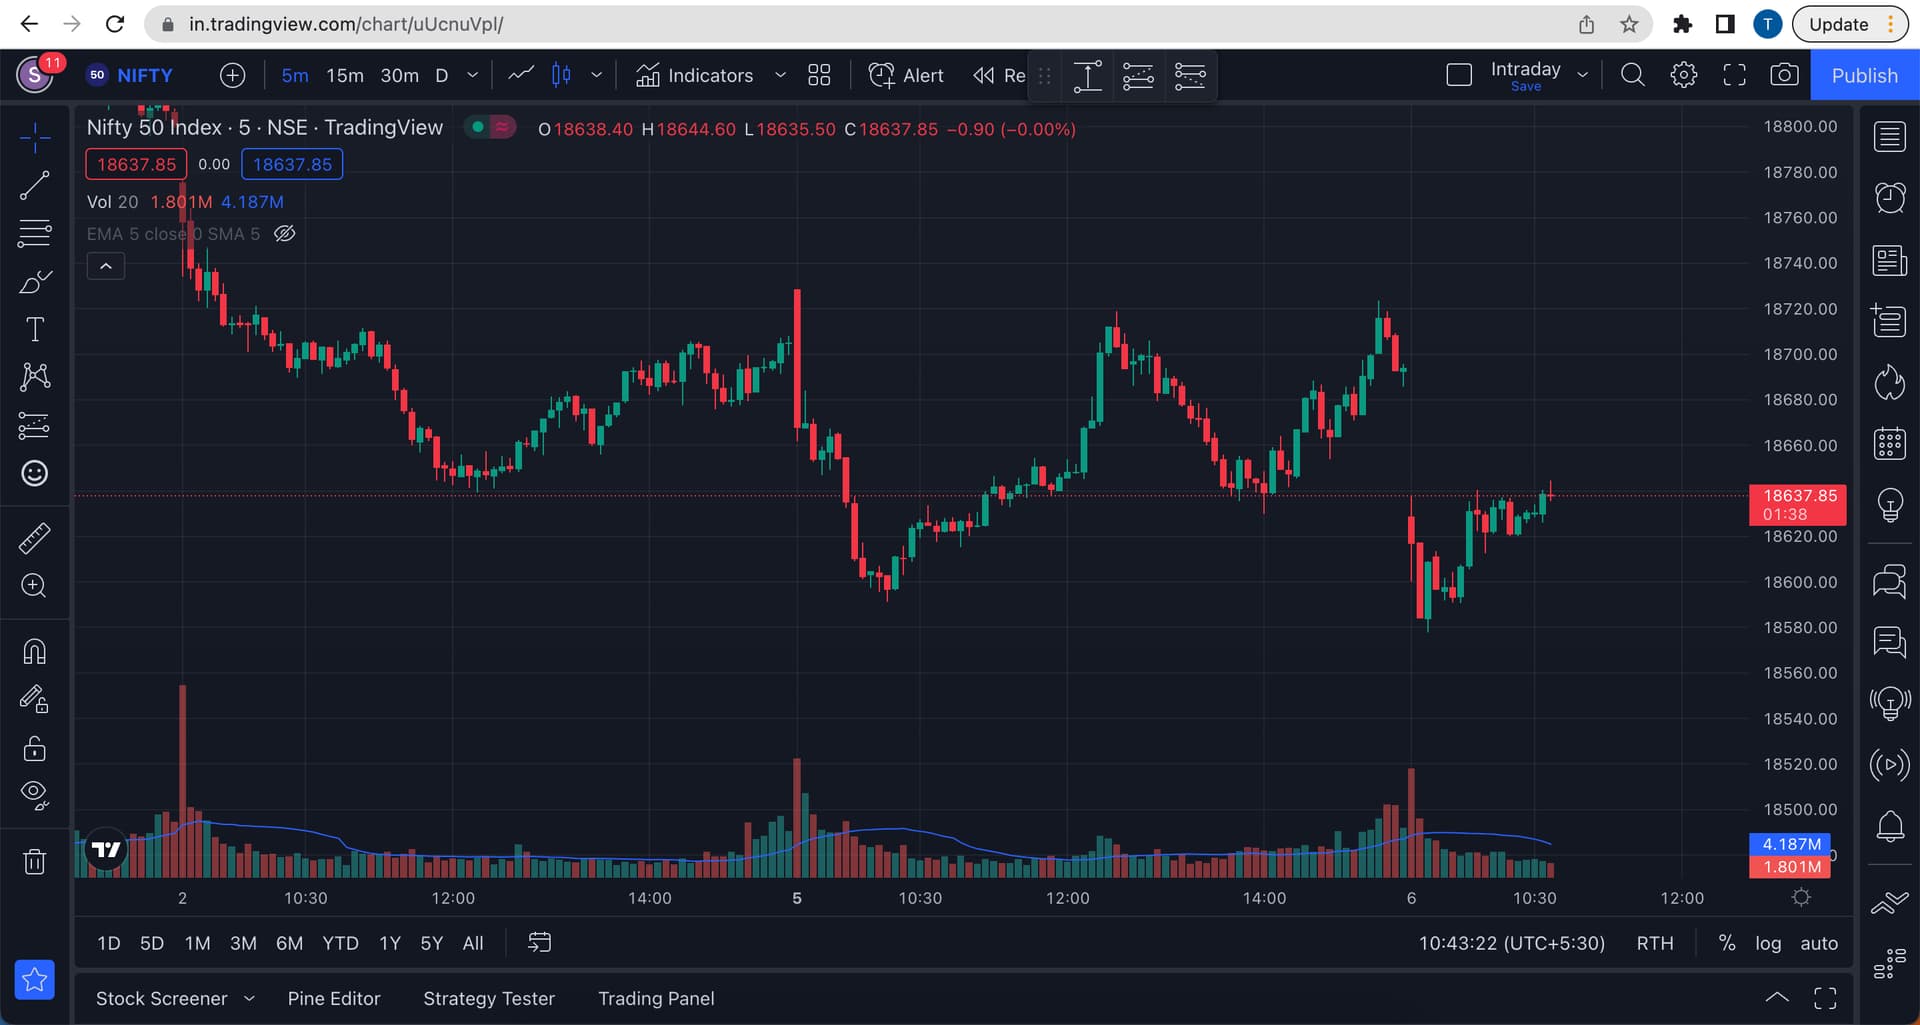Open the Intraday layout dropdown arrow

point(1582,75)
